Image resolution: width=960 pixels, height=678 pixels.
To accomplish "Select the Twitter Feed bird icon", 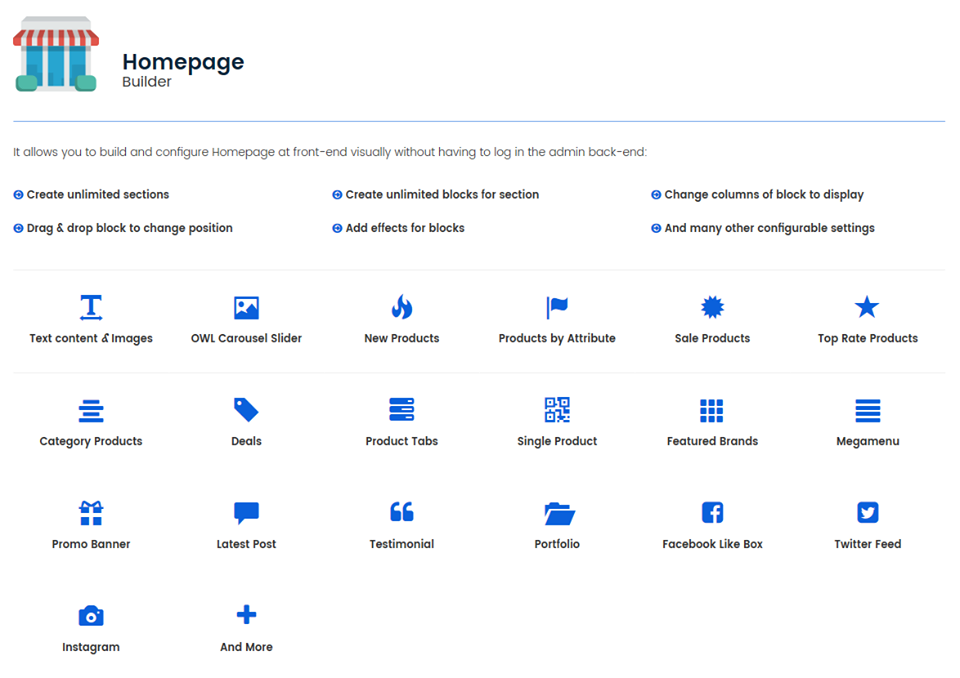I will 868,512.
